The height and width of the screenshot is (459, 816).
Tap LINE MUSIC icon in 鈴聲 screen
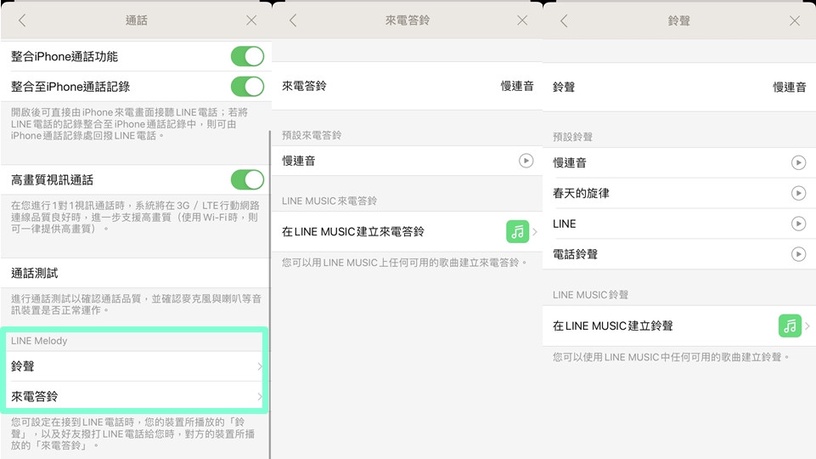point(790,326)
